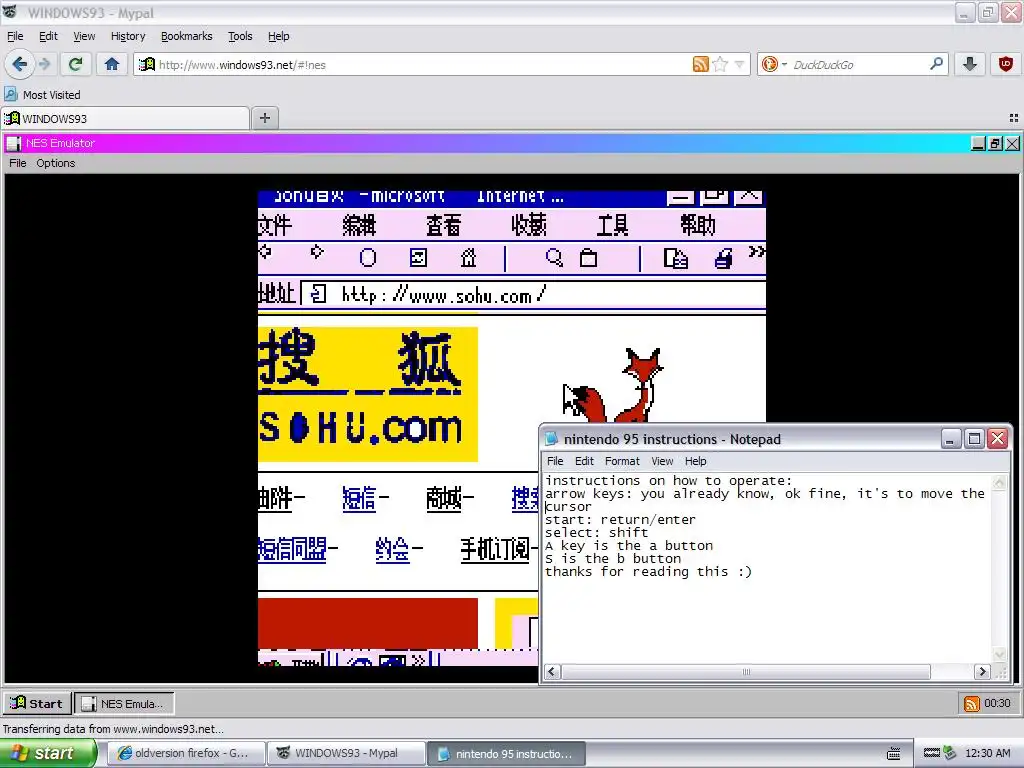The width and height of the screenshot is (1024, 768).
Task: Click the search magnifier in emulated browser
Action: click(x=554, y=258)
